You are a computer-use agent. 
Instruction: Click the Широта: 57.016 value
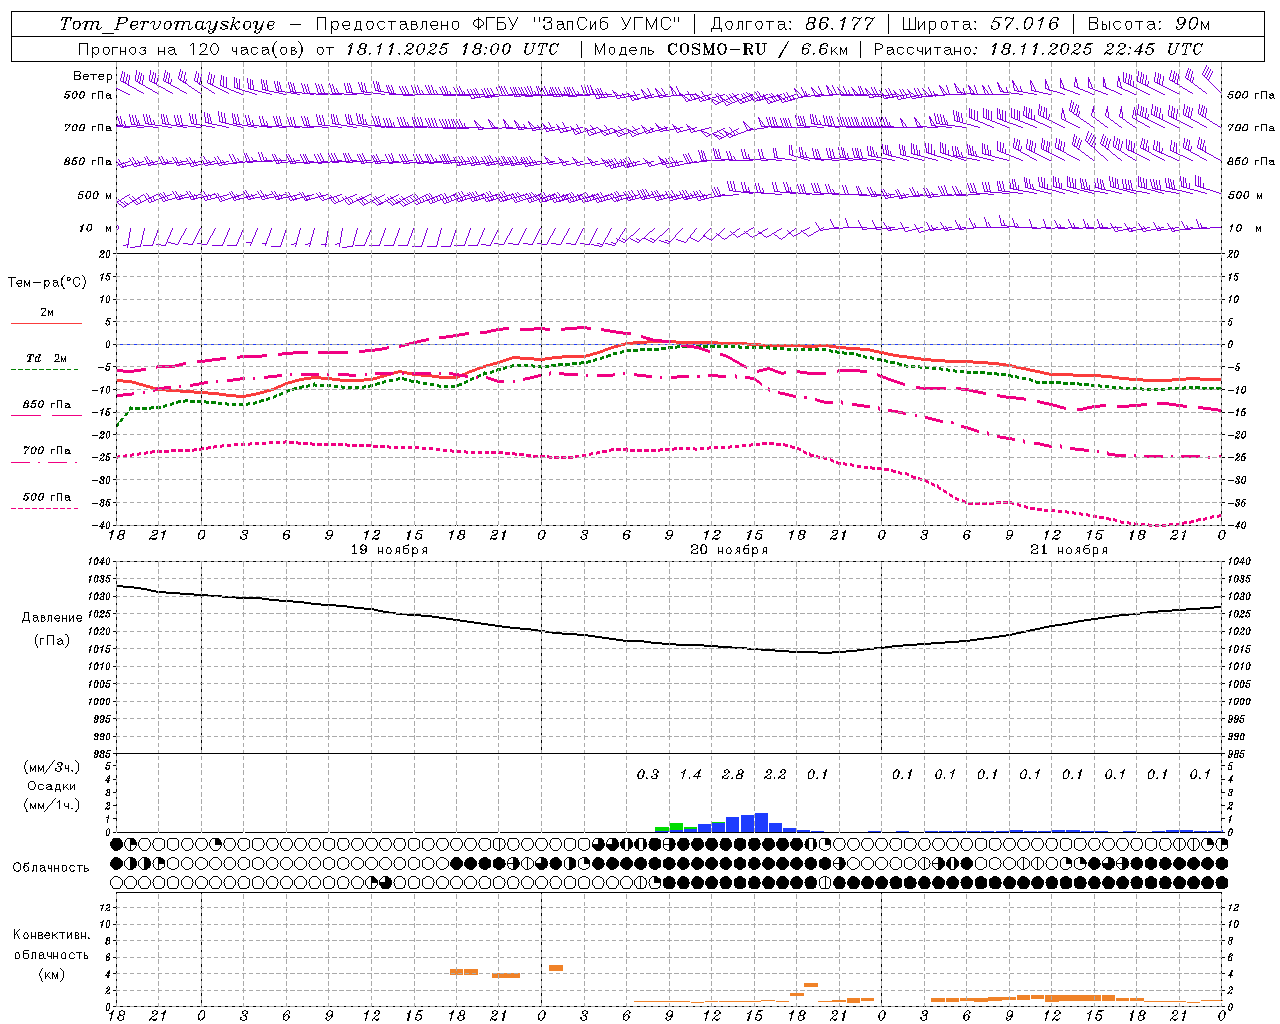980,24
